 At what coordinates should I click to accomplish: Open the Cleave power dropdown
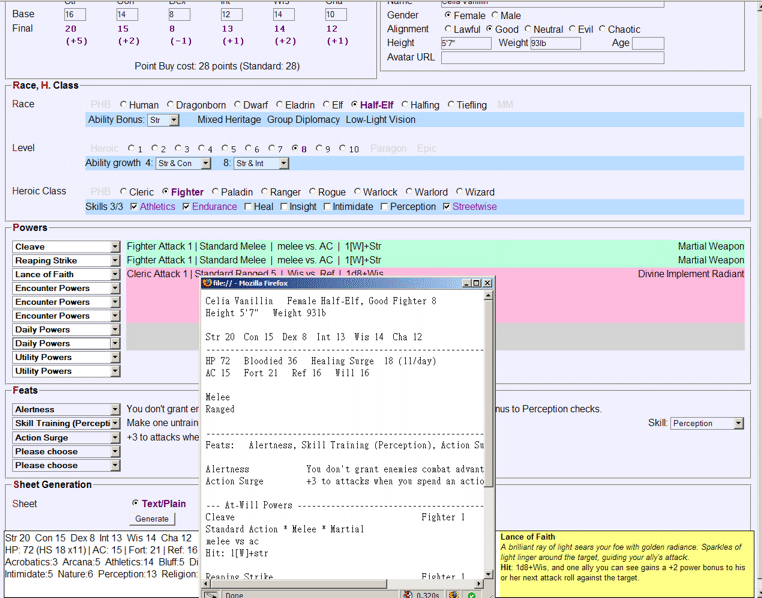pos(115,247)
